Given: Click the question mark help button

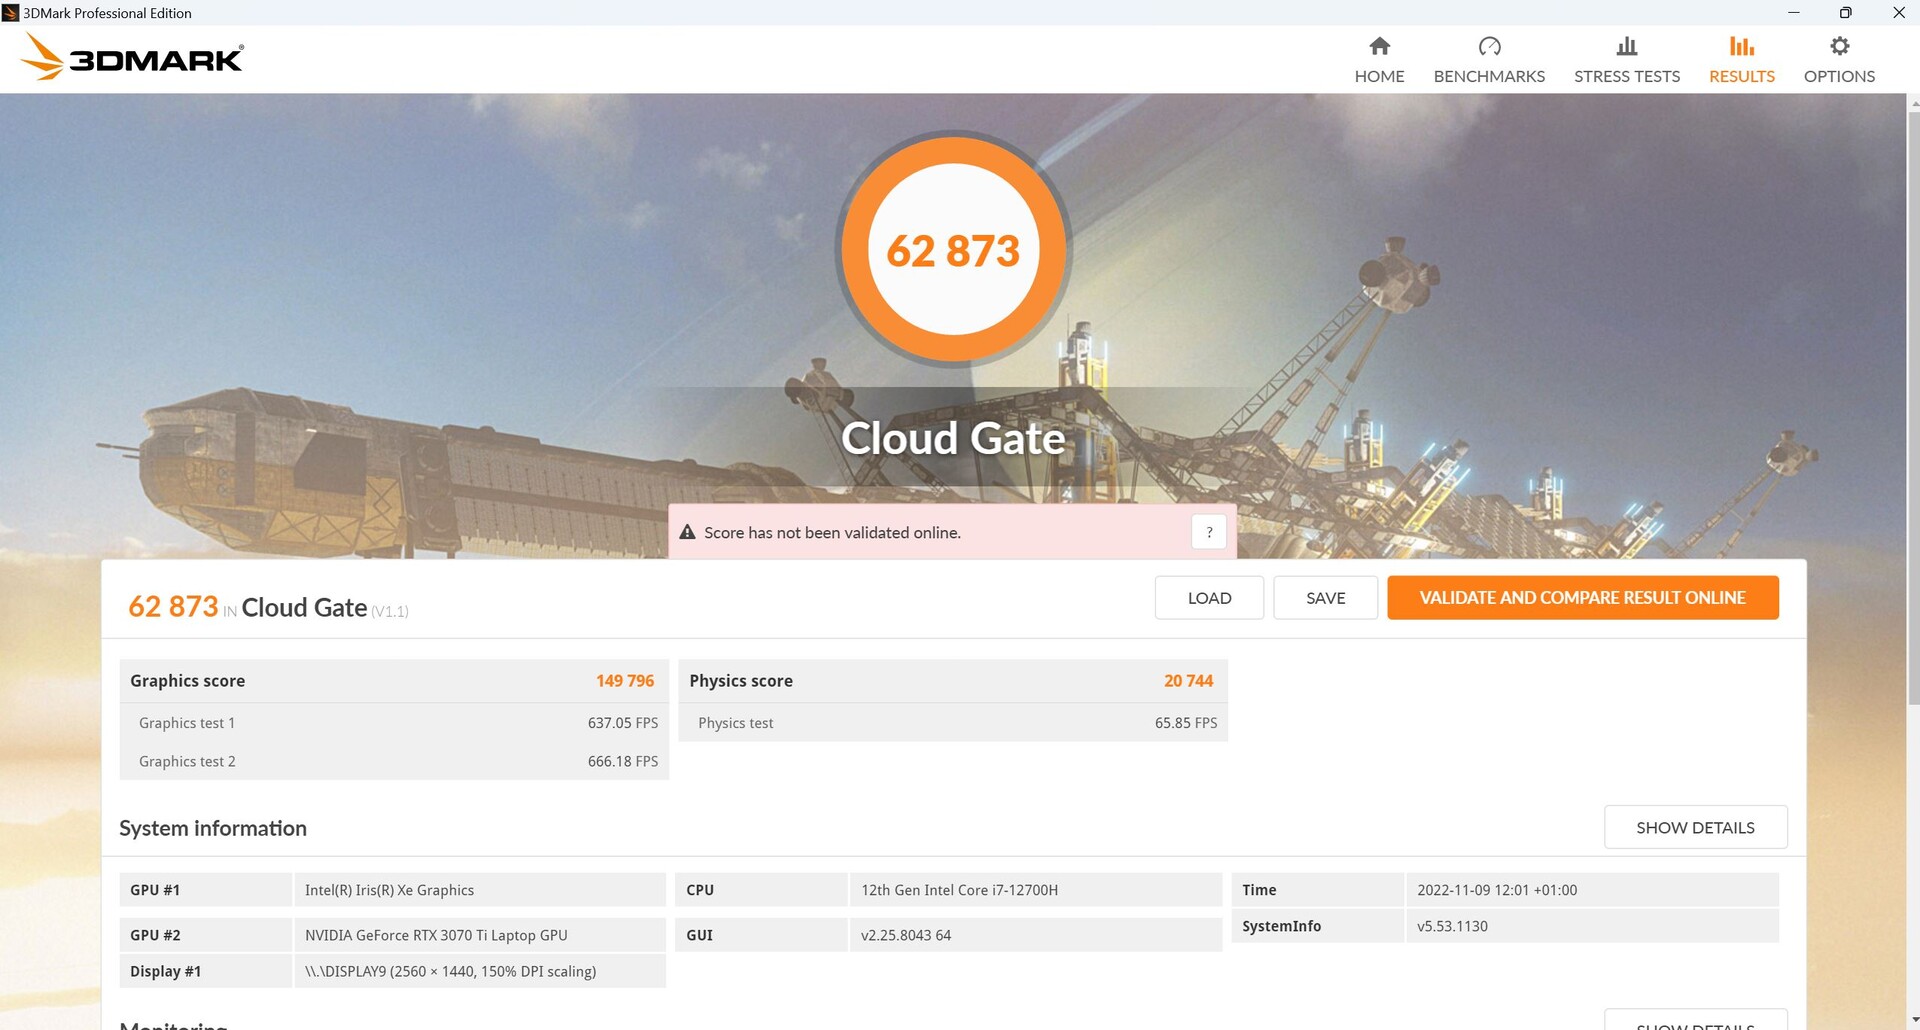Looking at the screenshot, I should pyautogui.click(x=1208, y=532).
